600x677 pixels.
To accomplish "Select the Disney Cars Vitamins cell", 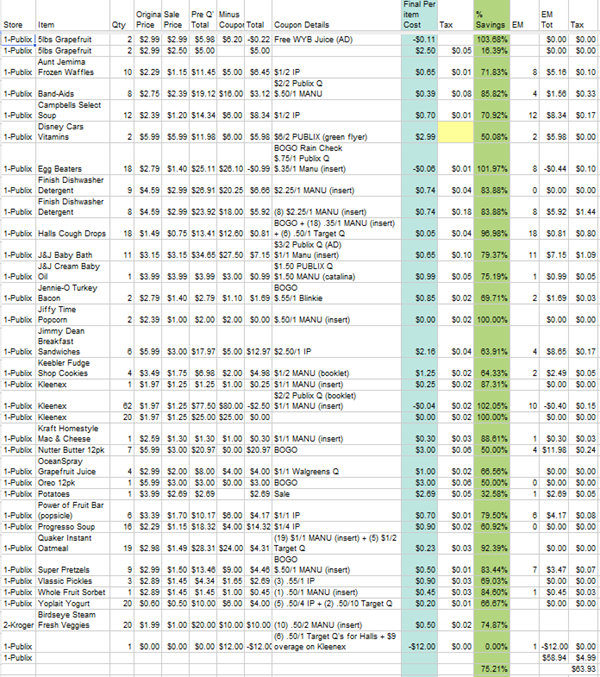I will [x=73, y=132].
